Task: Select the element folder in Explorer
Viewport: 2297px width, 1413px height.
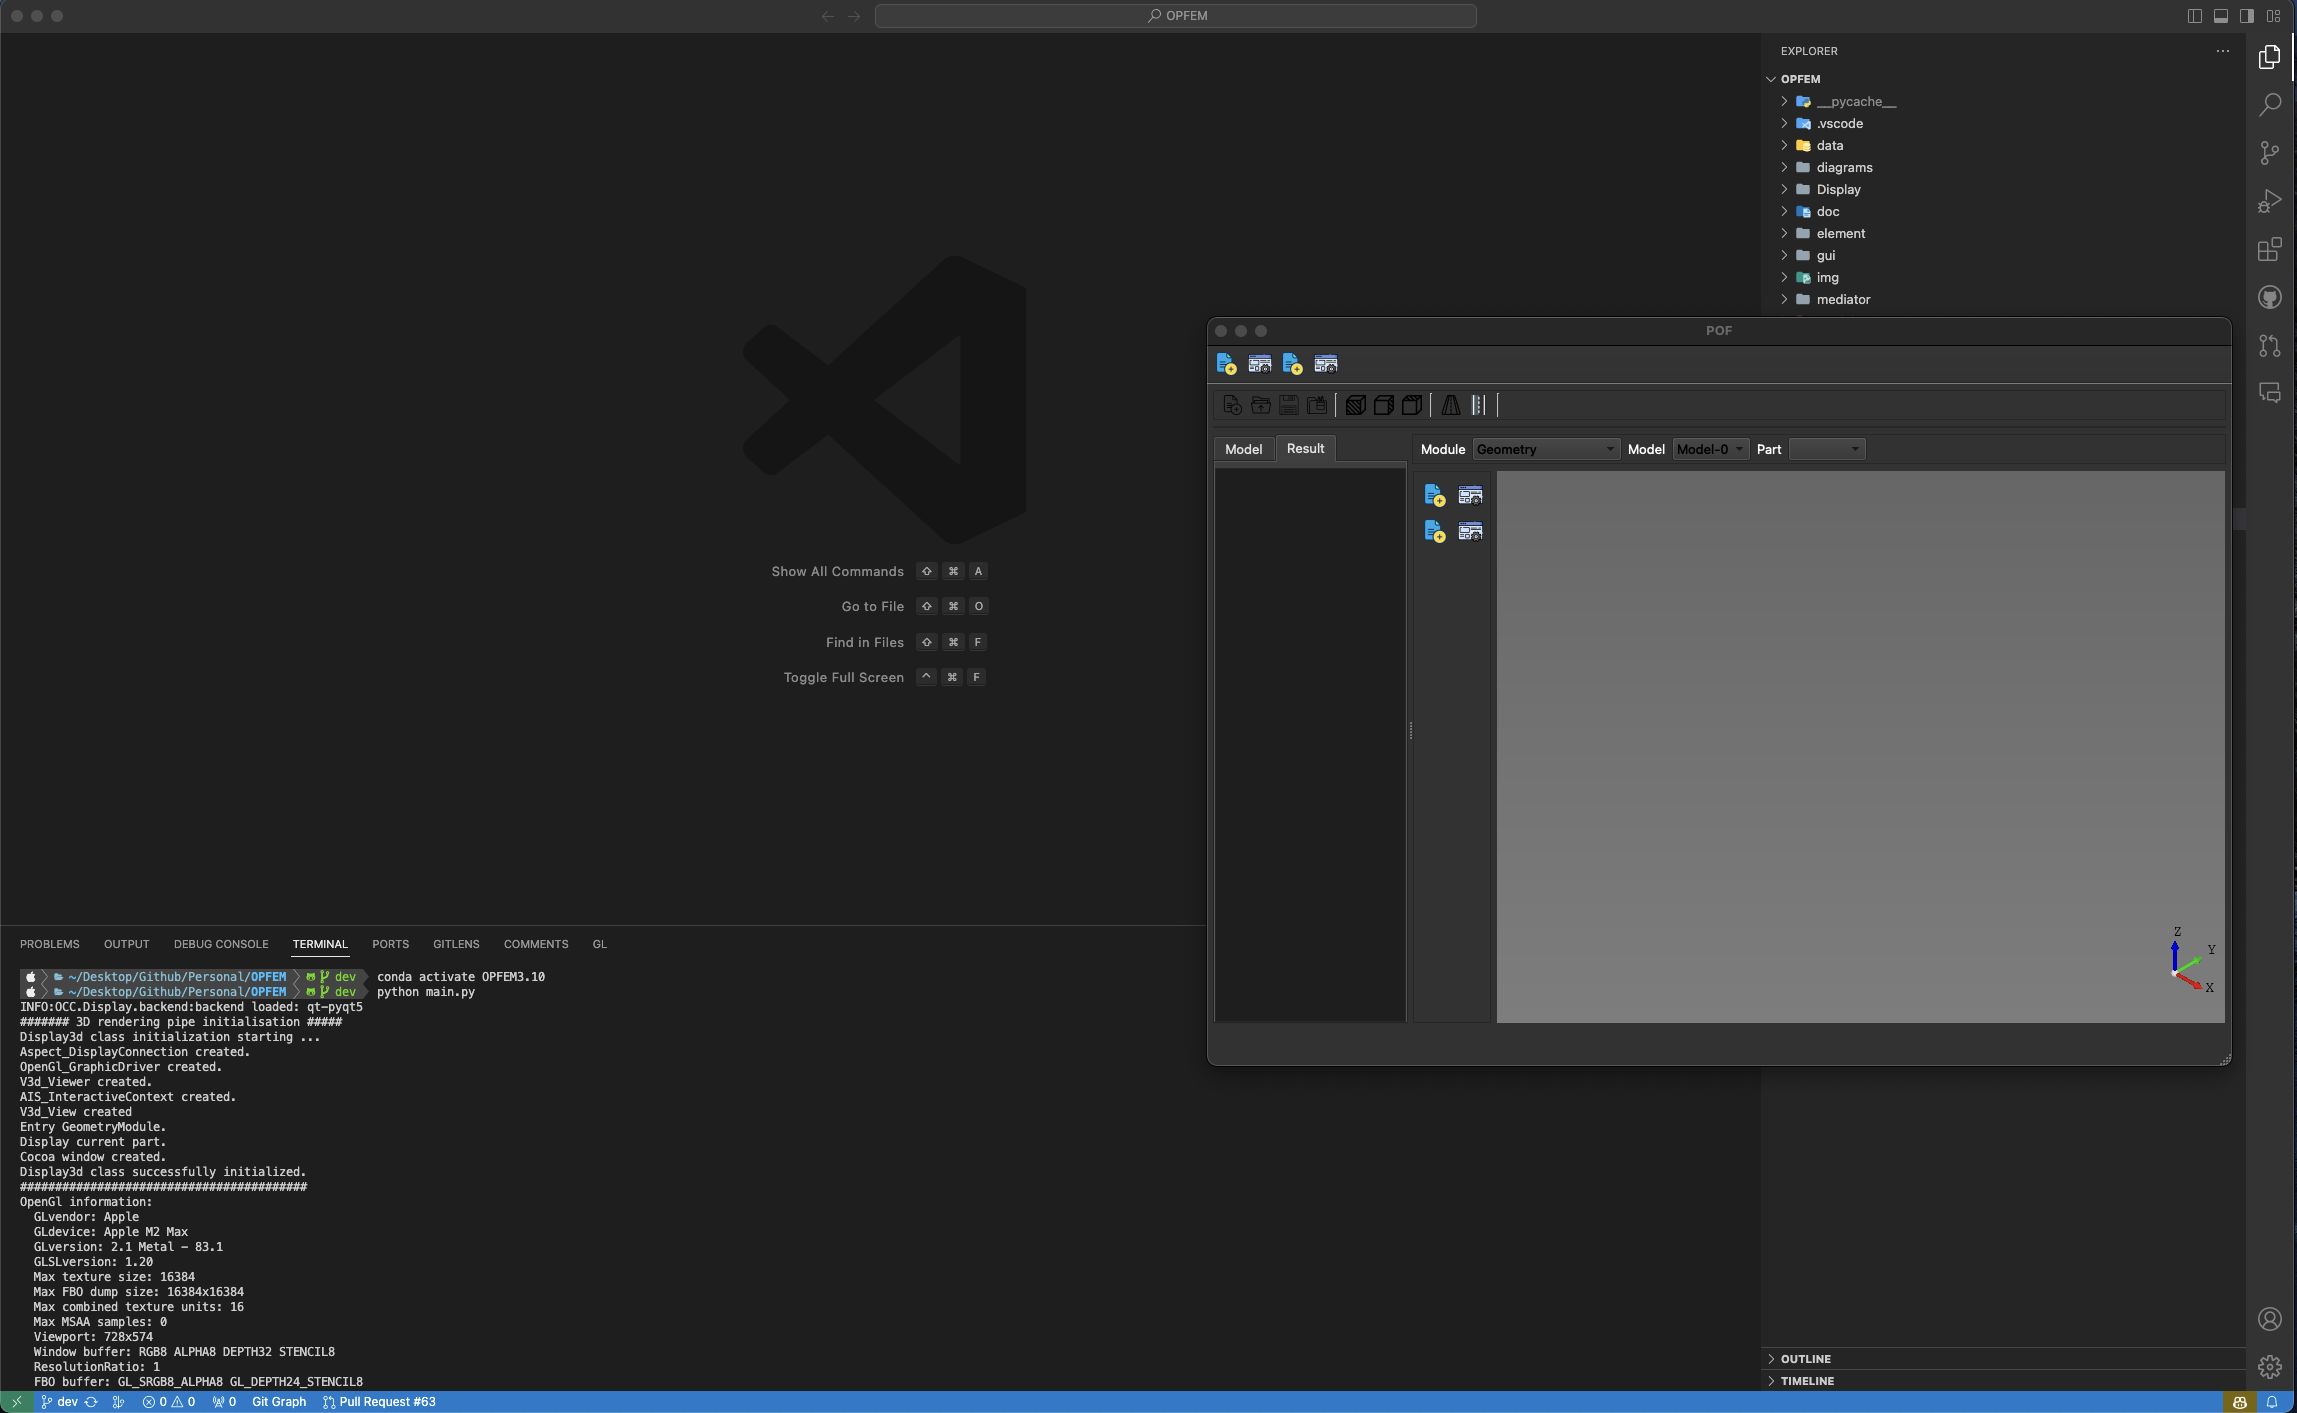Action: pos(1840,233)
